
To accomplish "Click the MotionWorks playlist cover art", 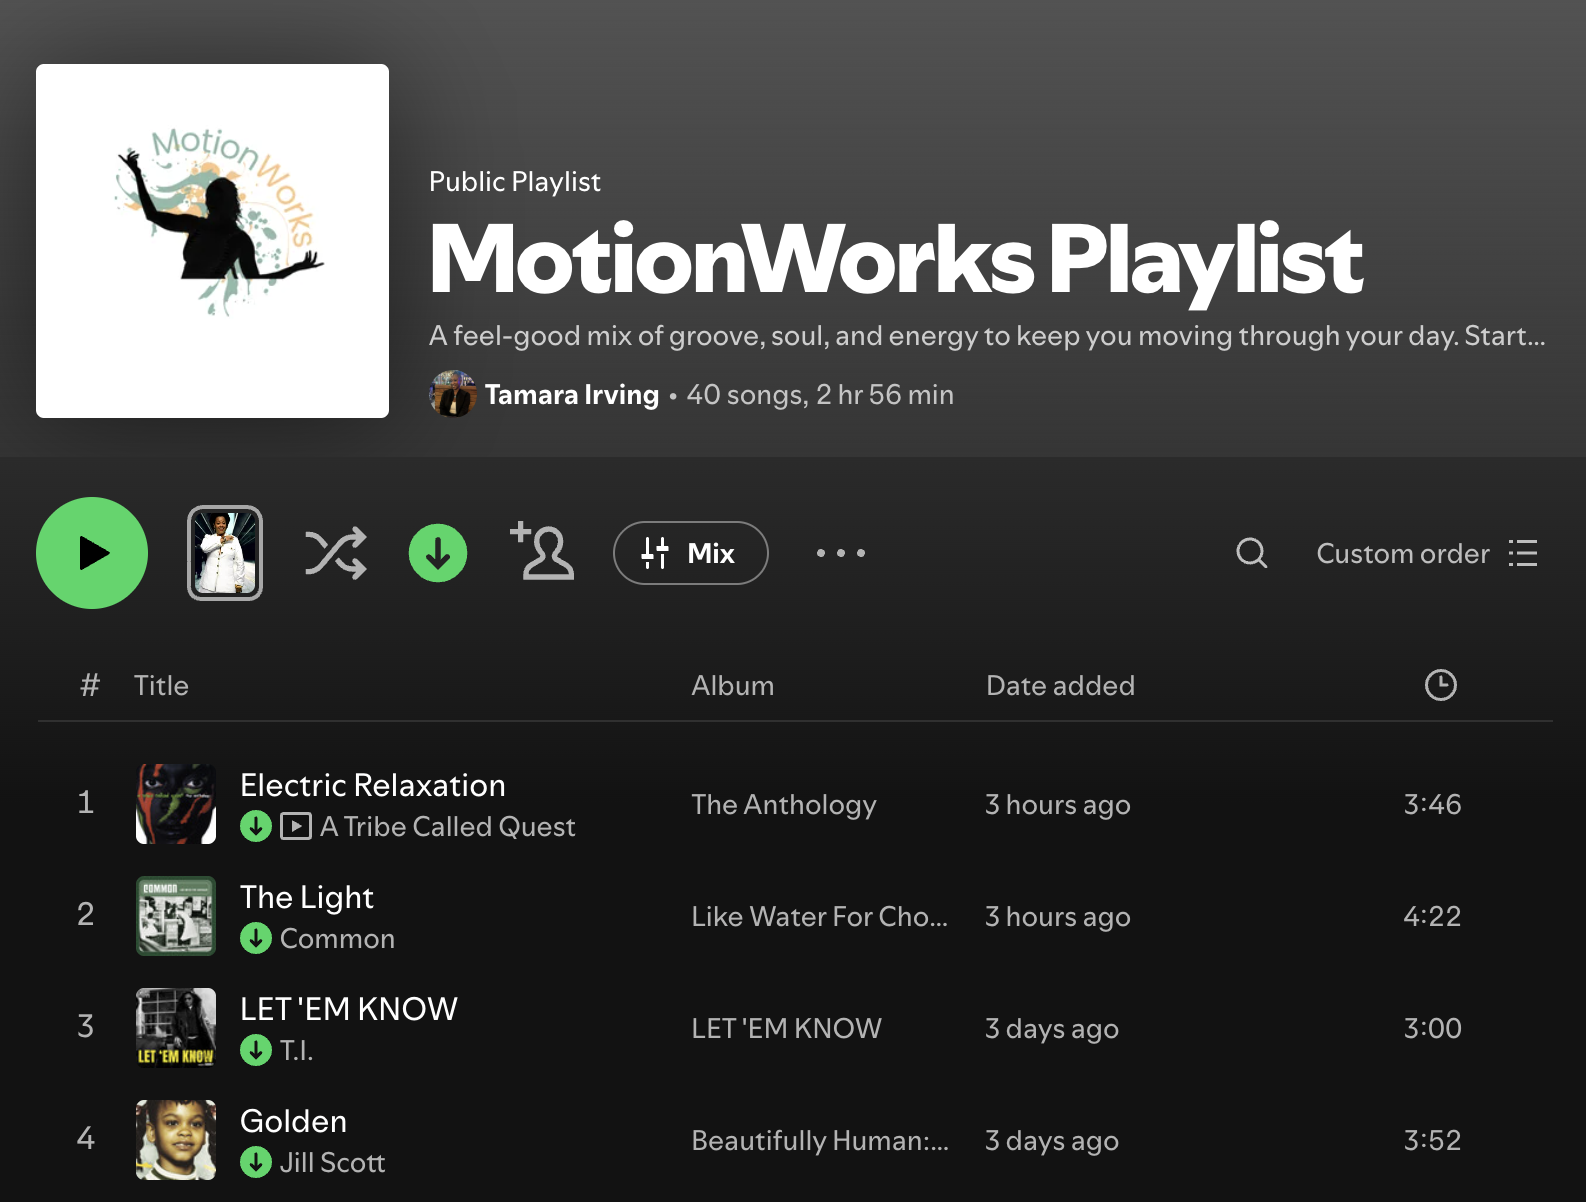I will 212,241.
